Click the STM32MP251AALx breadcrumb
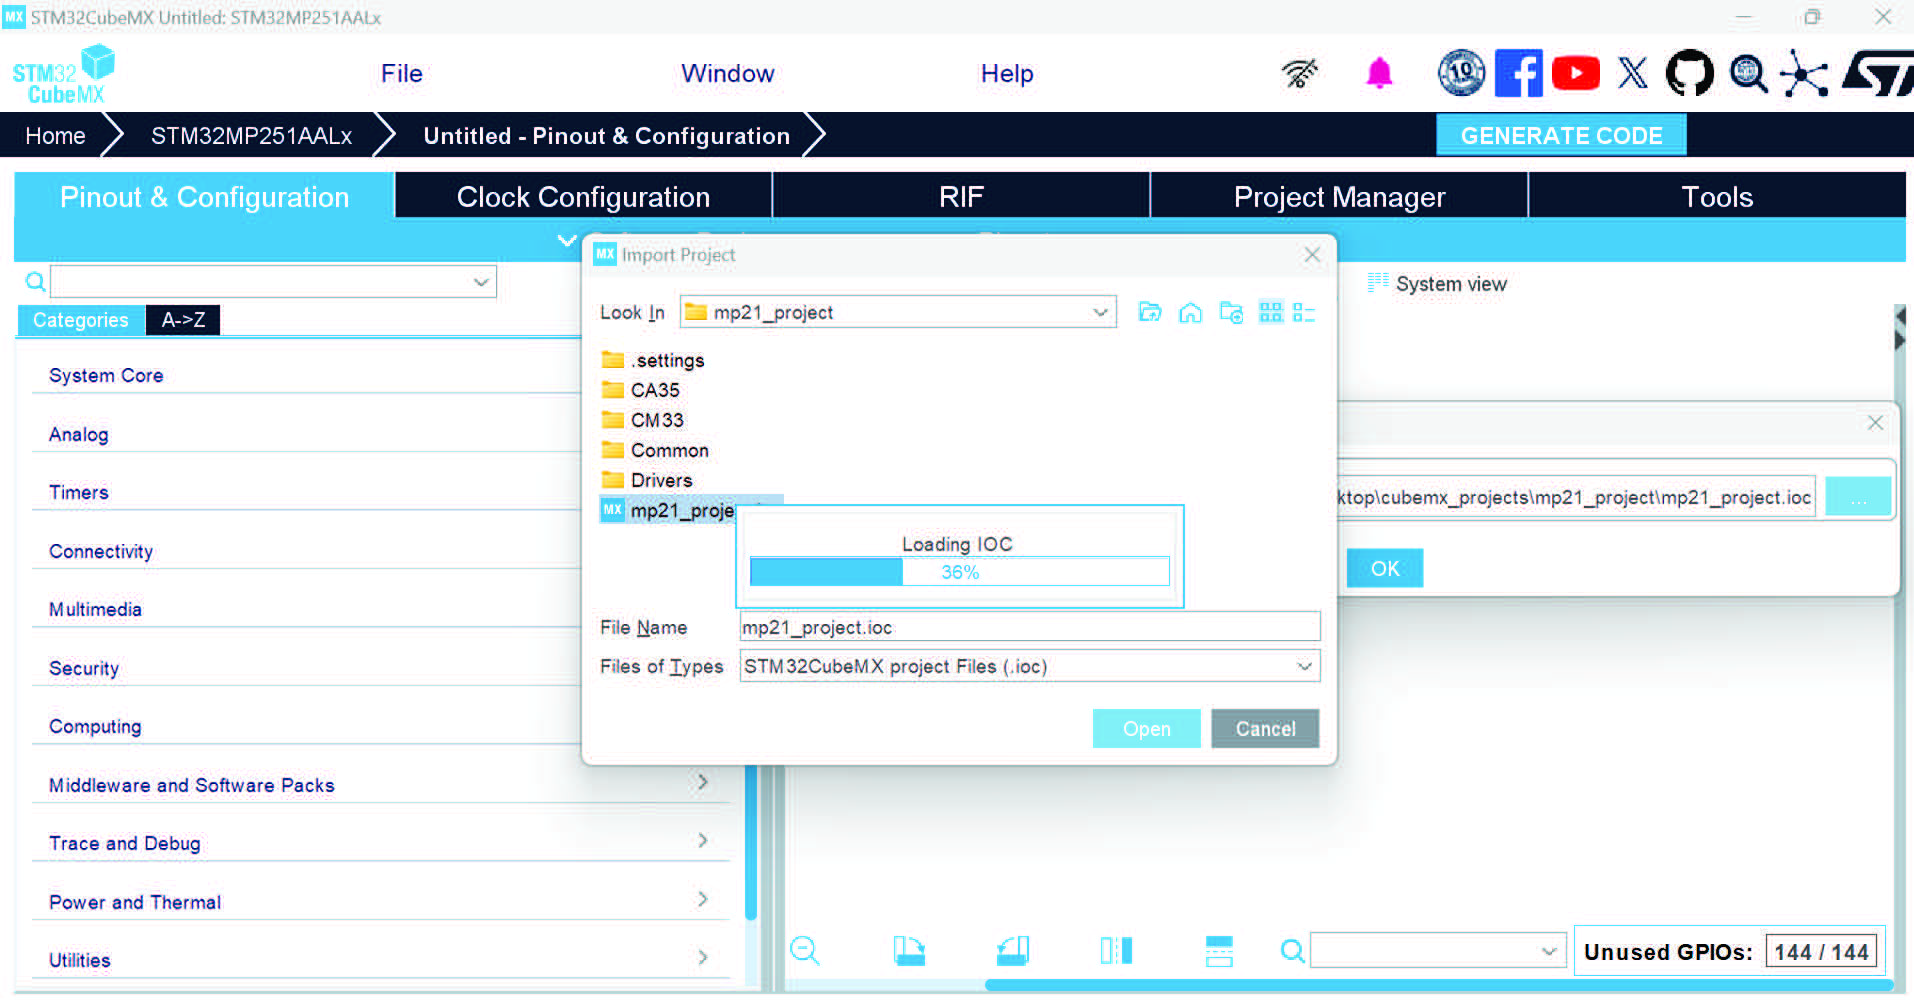Image resolution: width=1914 pixels, height=1000 pixels. 251,136
